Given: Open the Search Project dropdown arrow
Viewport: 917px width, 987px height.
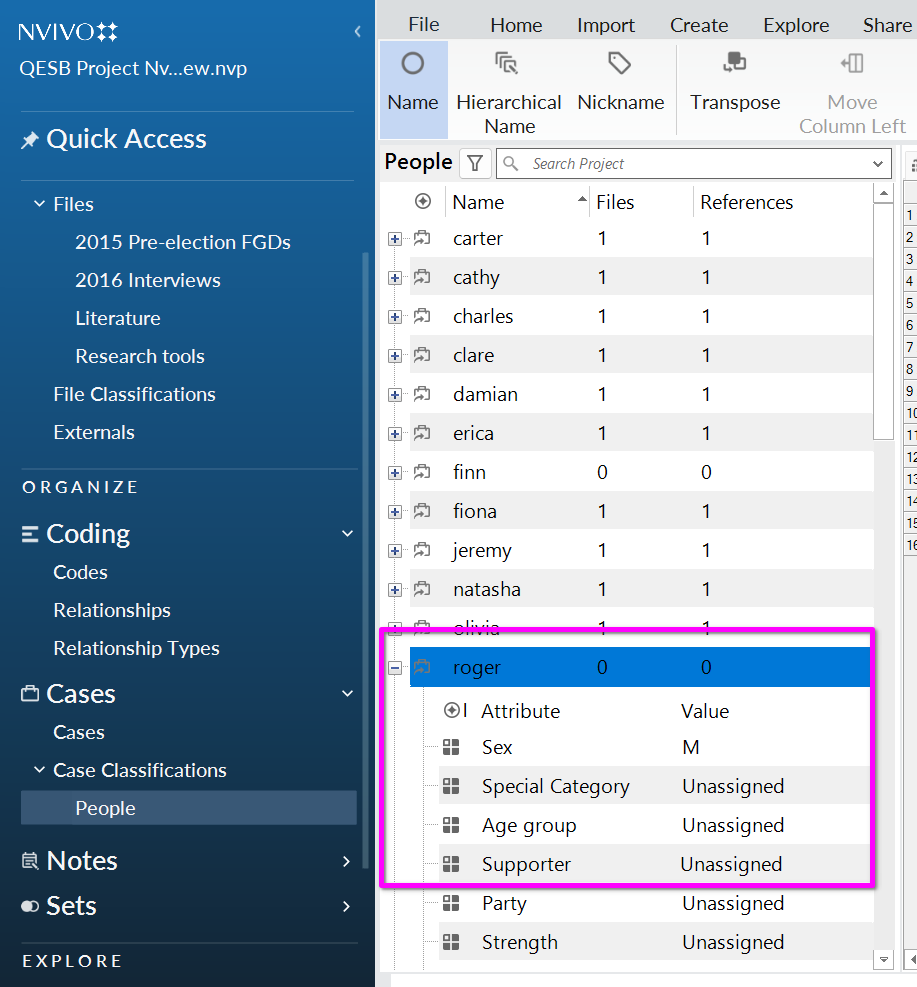Looking at the screenshot, I should [x=878, y=164].
